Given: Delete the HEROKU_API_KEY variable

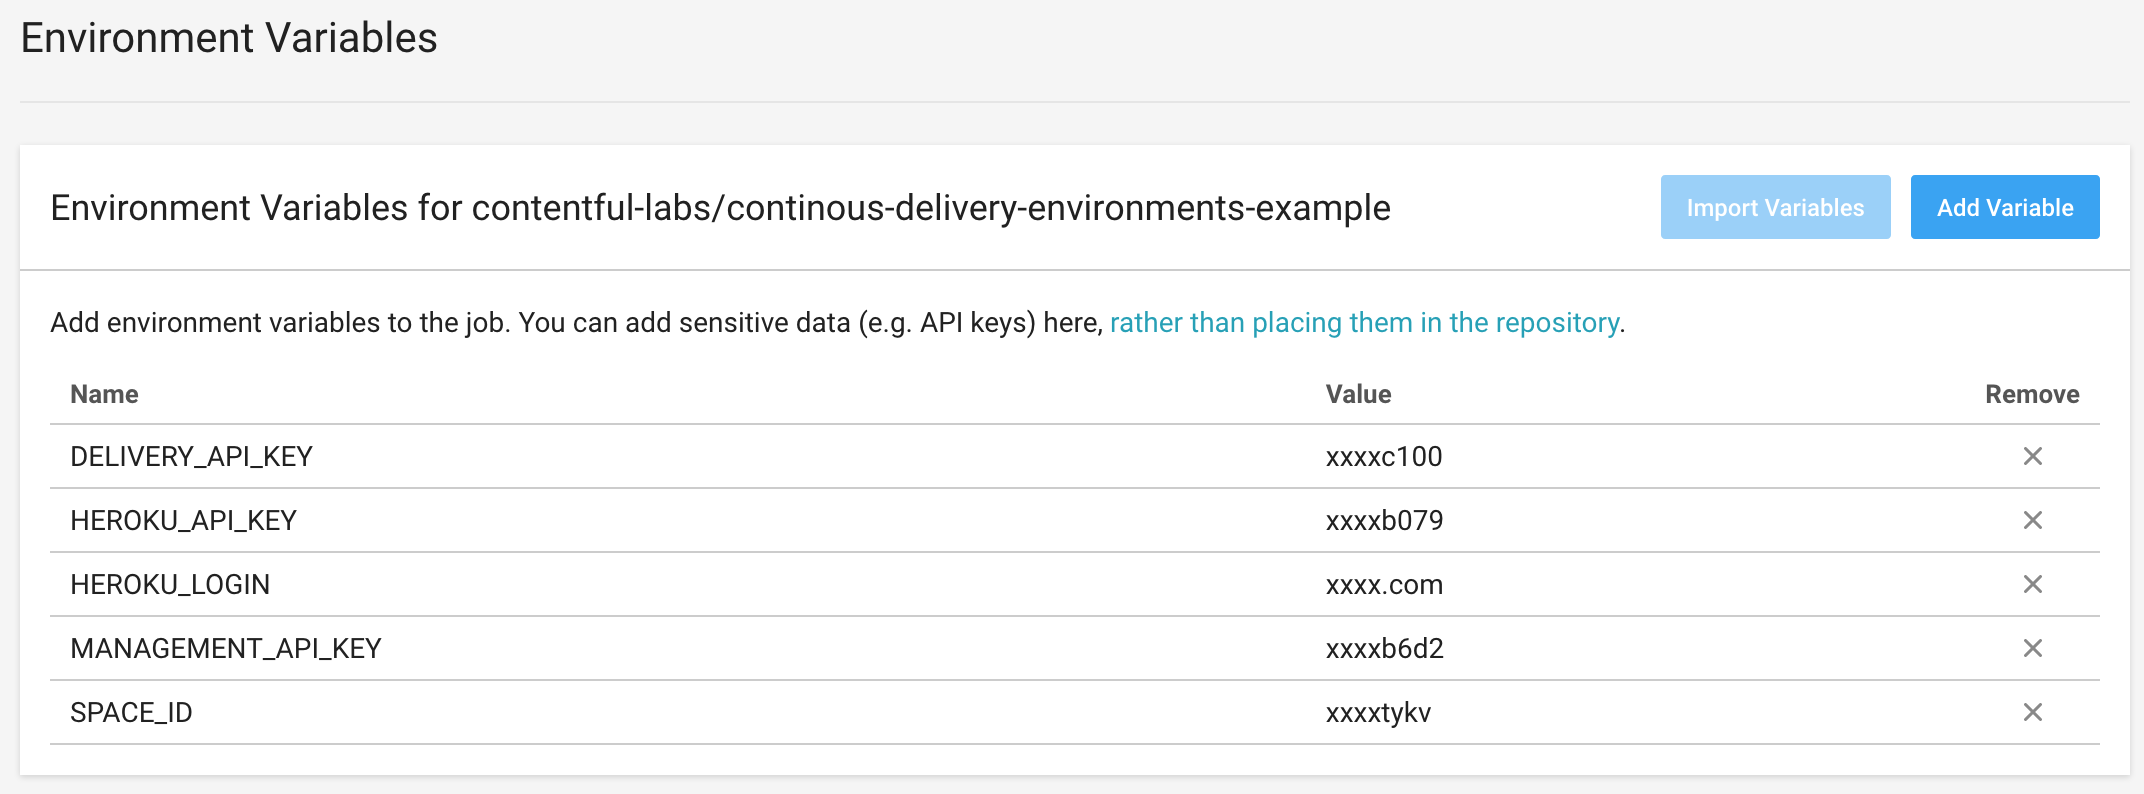Looking at the screenshot, I should pyautogui.click(x=2032, y=520).
